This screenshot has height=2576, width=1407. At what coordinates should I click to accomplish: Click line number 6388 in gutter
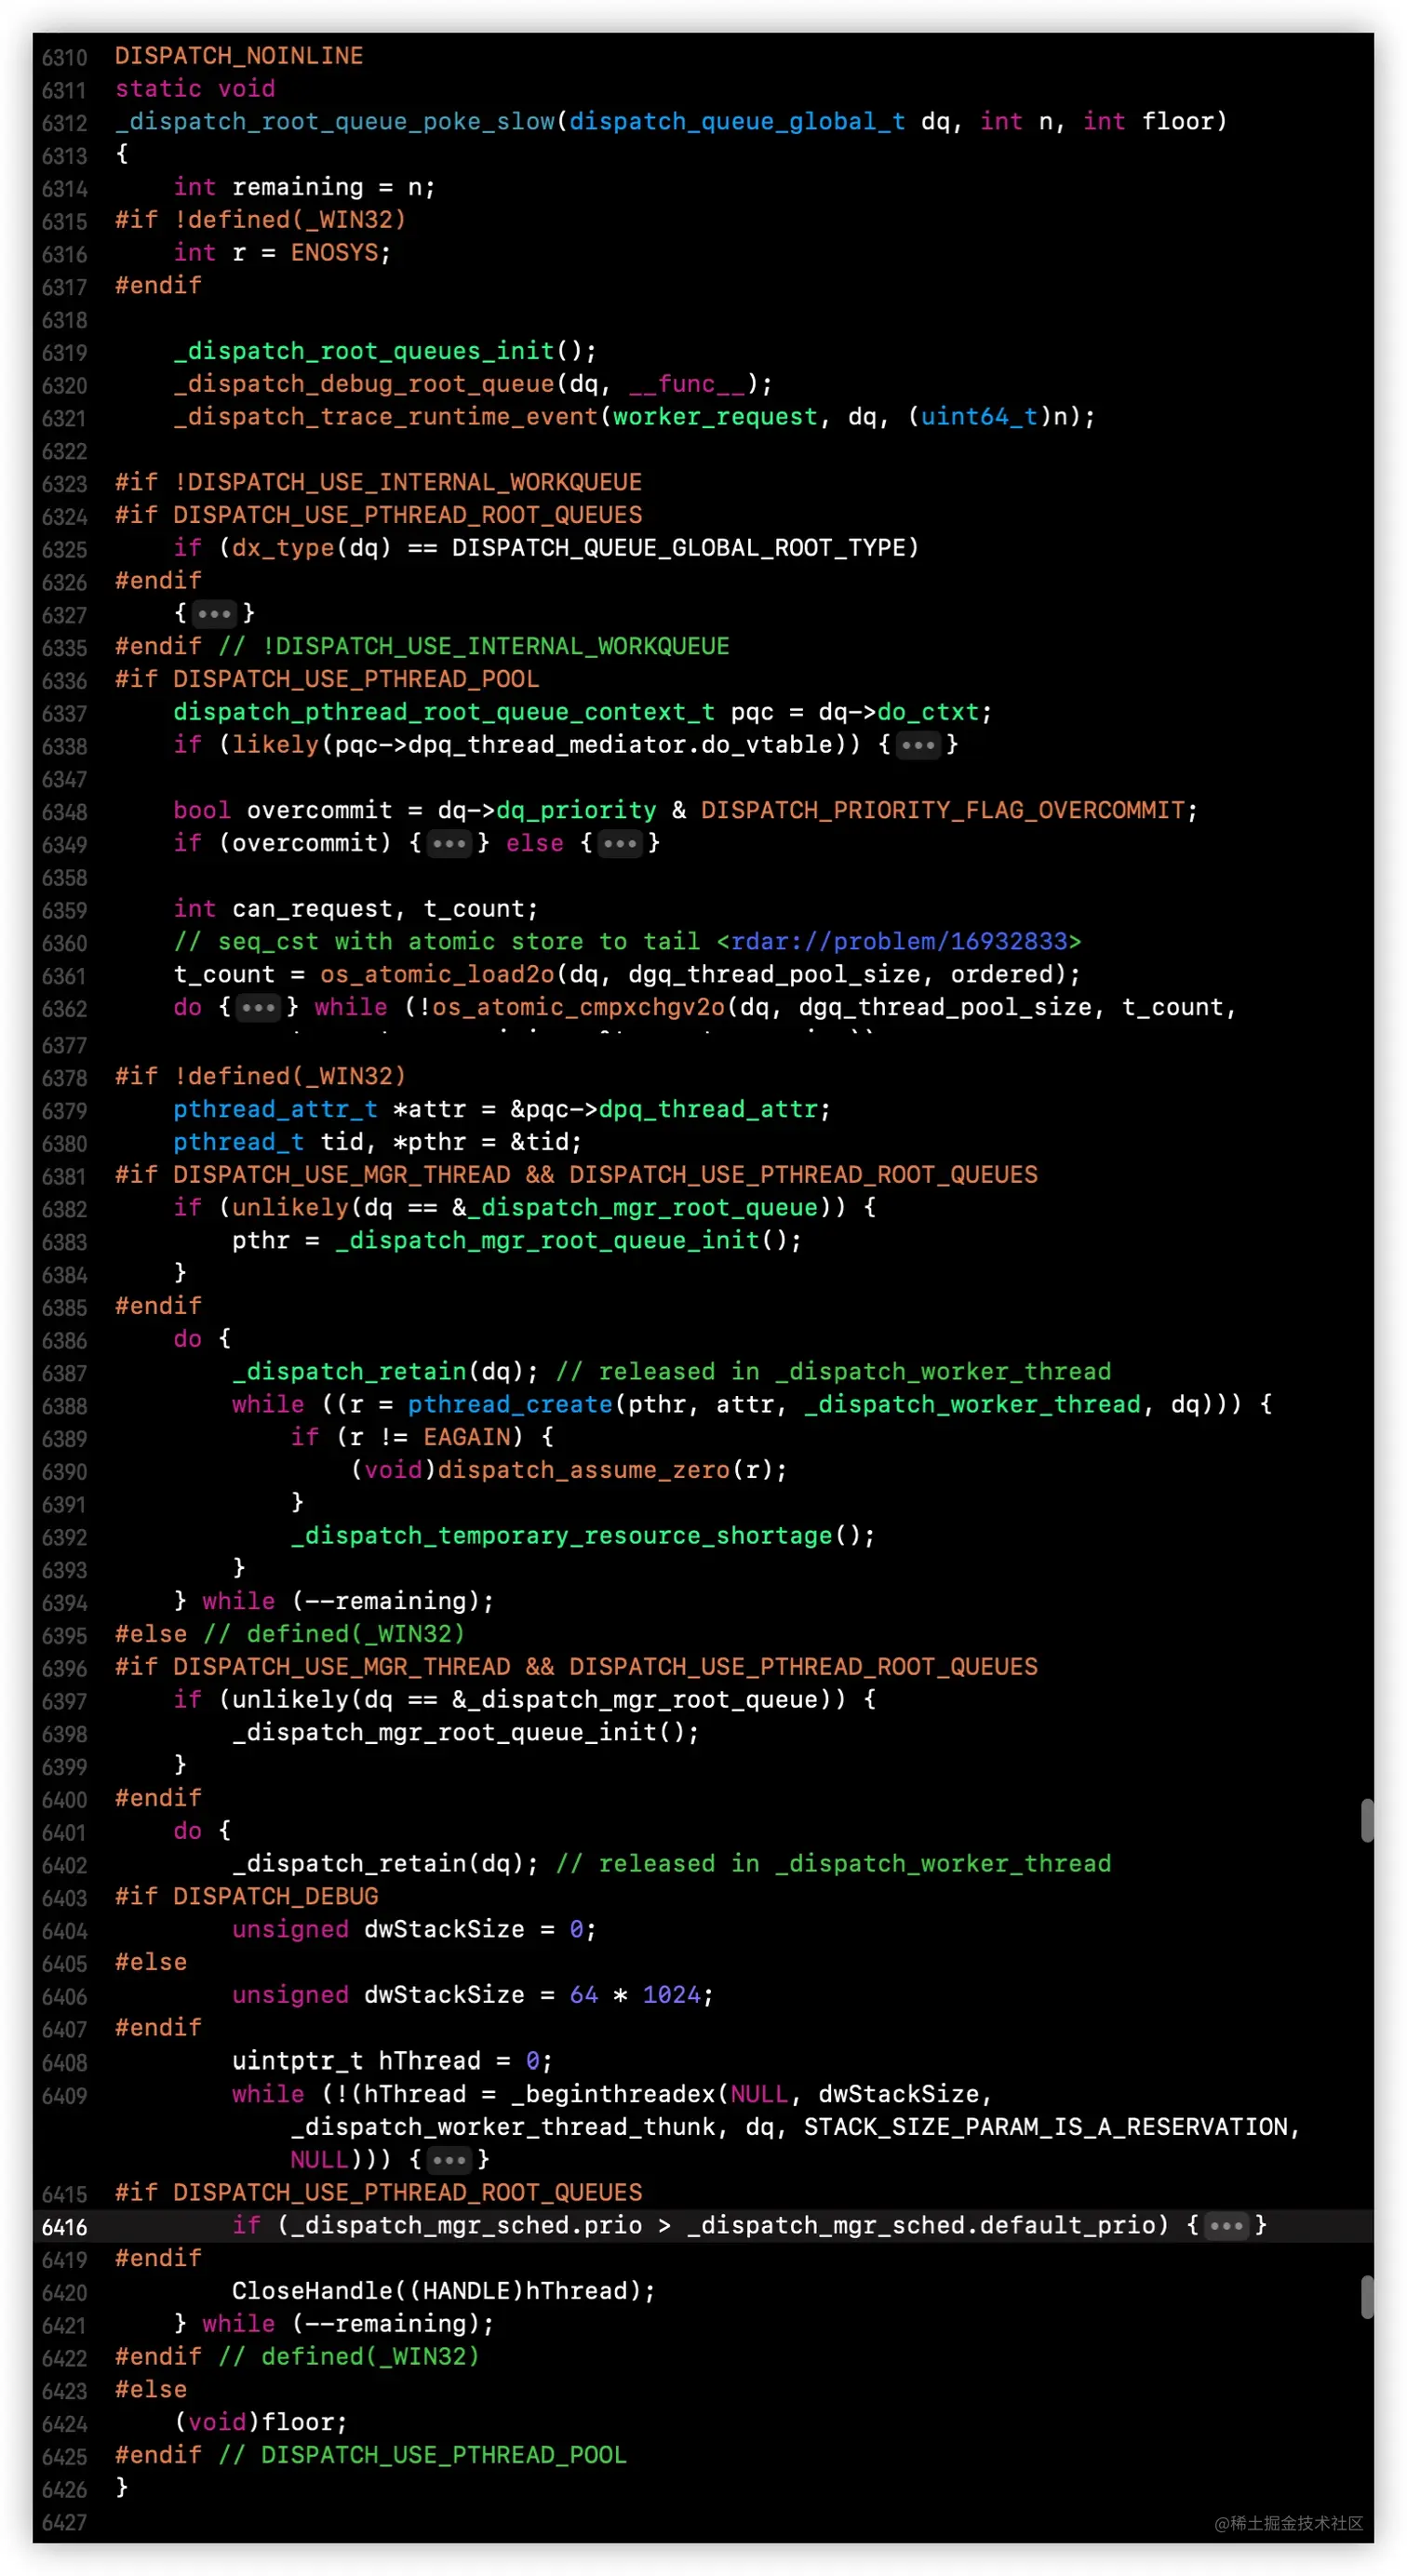click(65, 1406)
